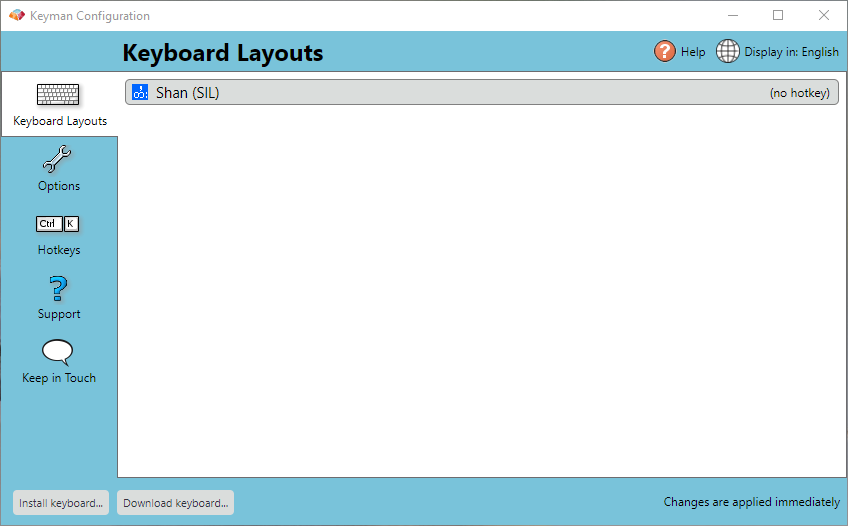Click the Keyman logo in title bar
848x526 pixels.
pyautogui.click(x=17, y=15)
